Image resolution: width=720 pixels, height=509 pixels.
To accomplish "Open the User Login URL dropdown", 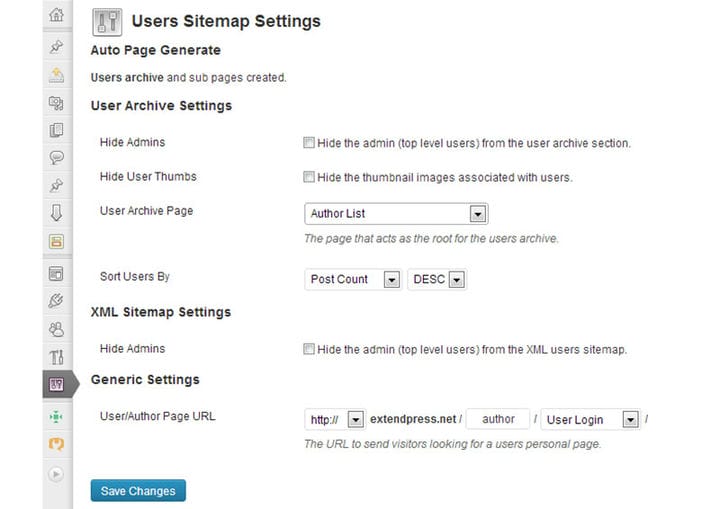I will (591, 419).
